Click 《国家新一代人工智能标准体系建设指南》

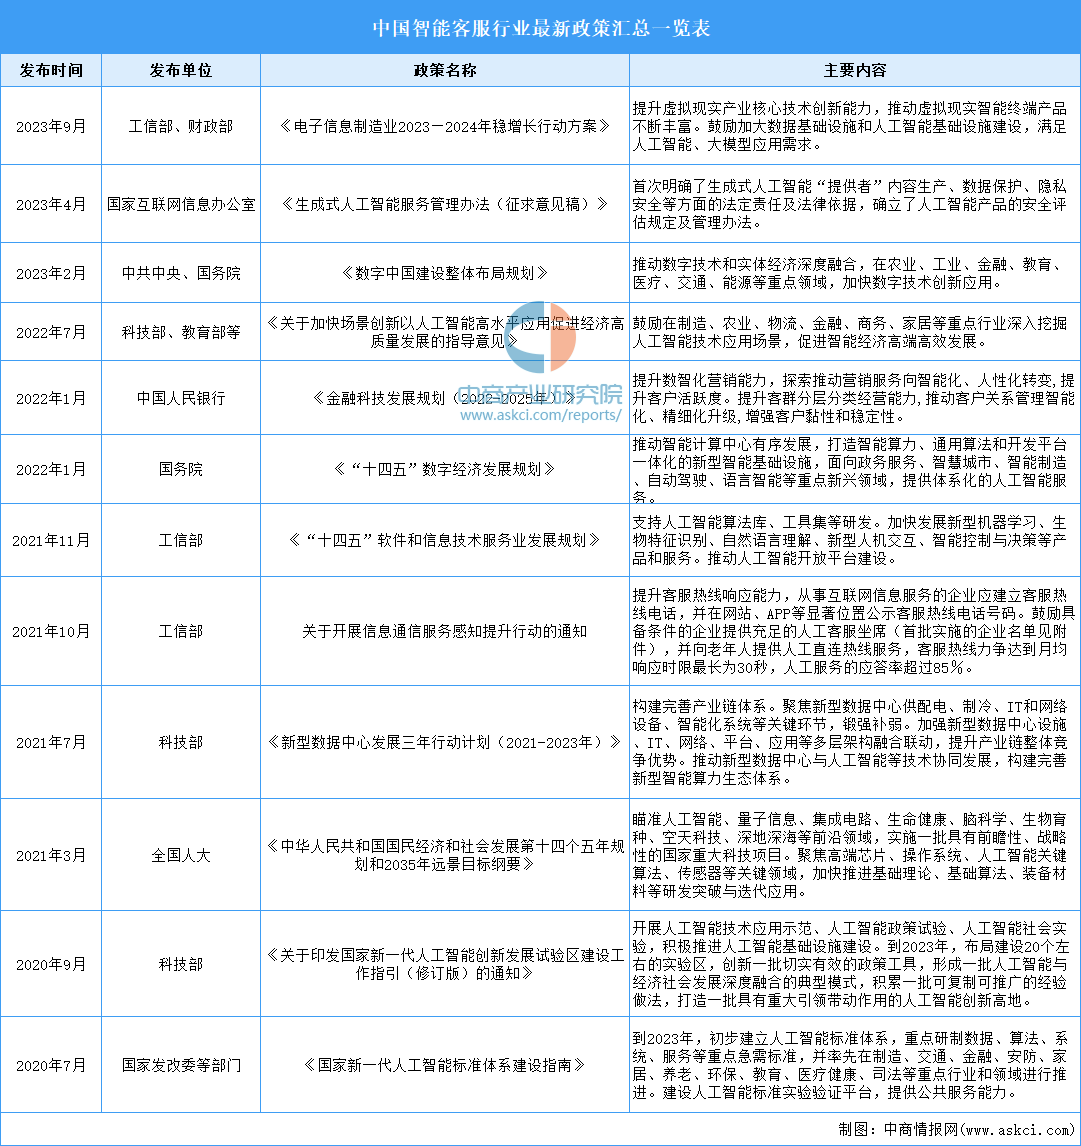(444, 1066)
